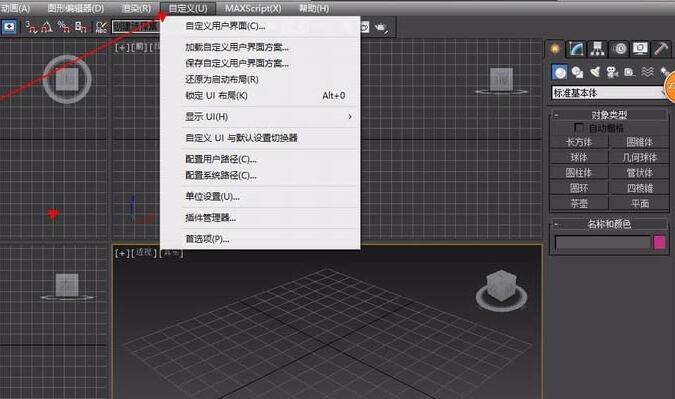The height and width of the screenshot is (399, 675).
Task: Choose 自定义用户界面(C)... menu entry
Action: pyautogui.click(x=260, y=26)
